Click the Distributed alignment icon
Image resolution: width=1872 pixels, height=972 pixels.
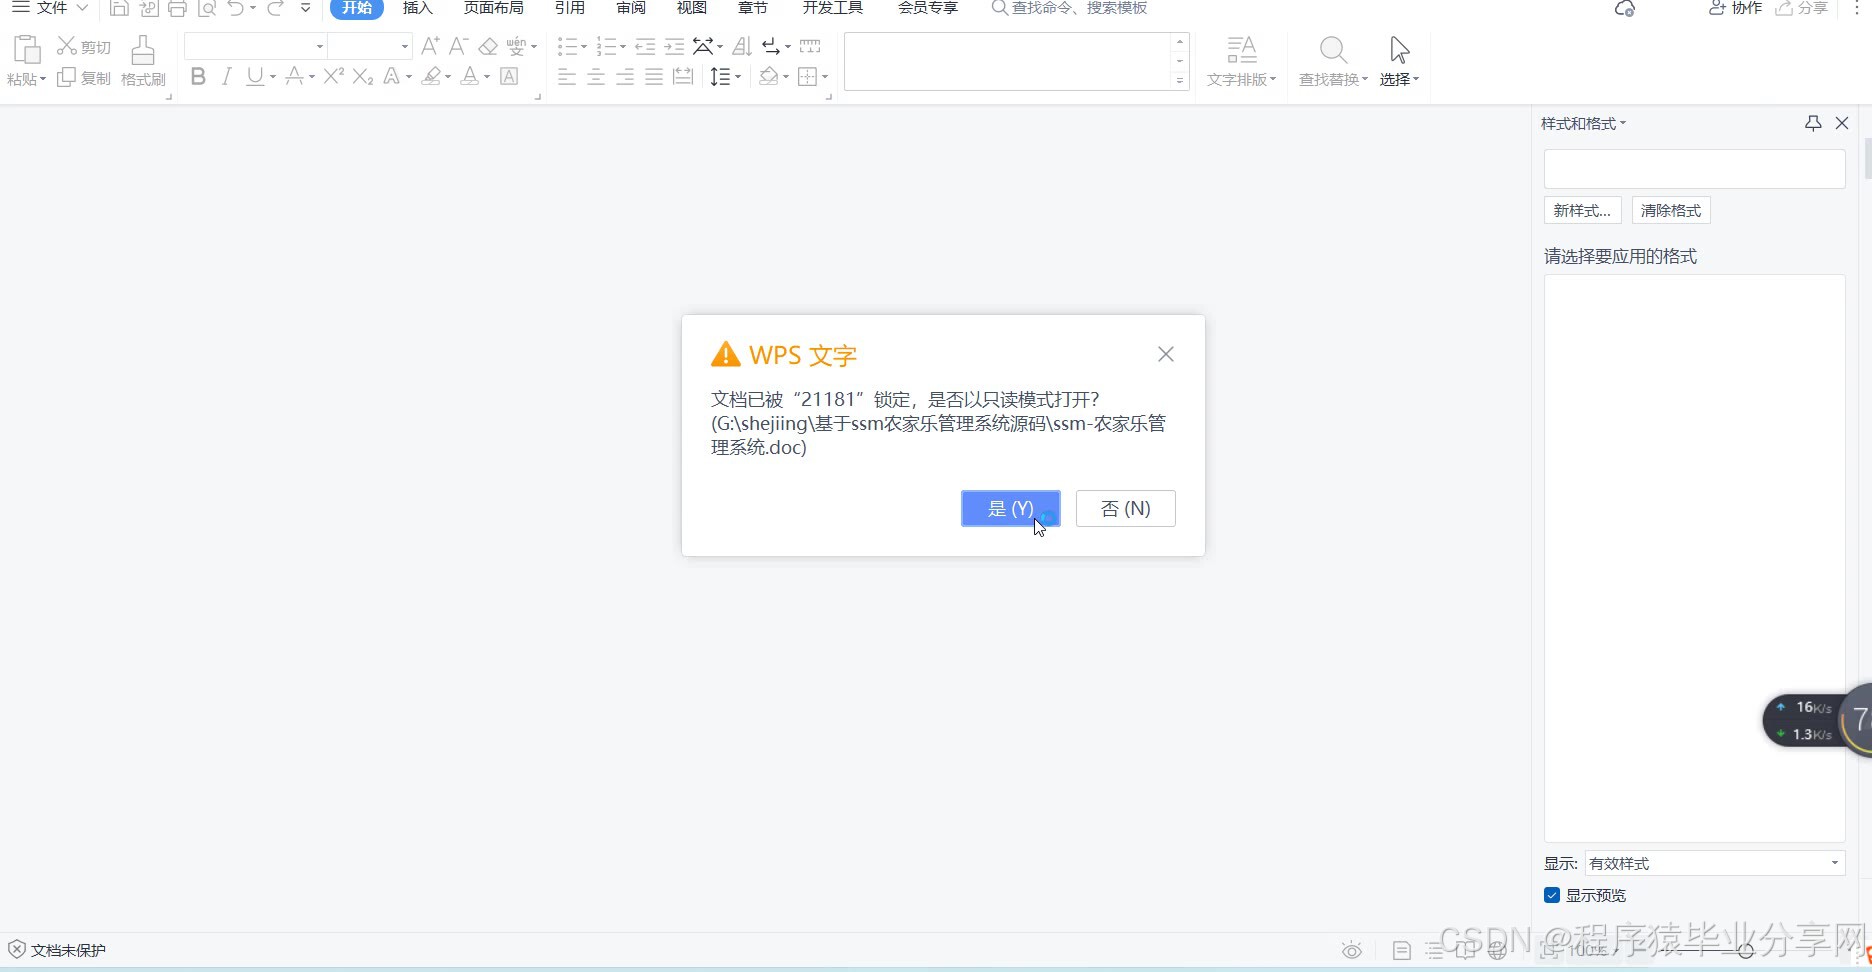(683, 77)
